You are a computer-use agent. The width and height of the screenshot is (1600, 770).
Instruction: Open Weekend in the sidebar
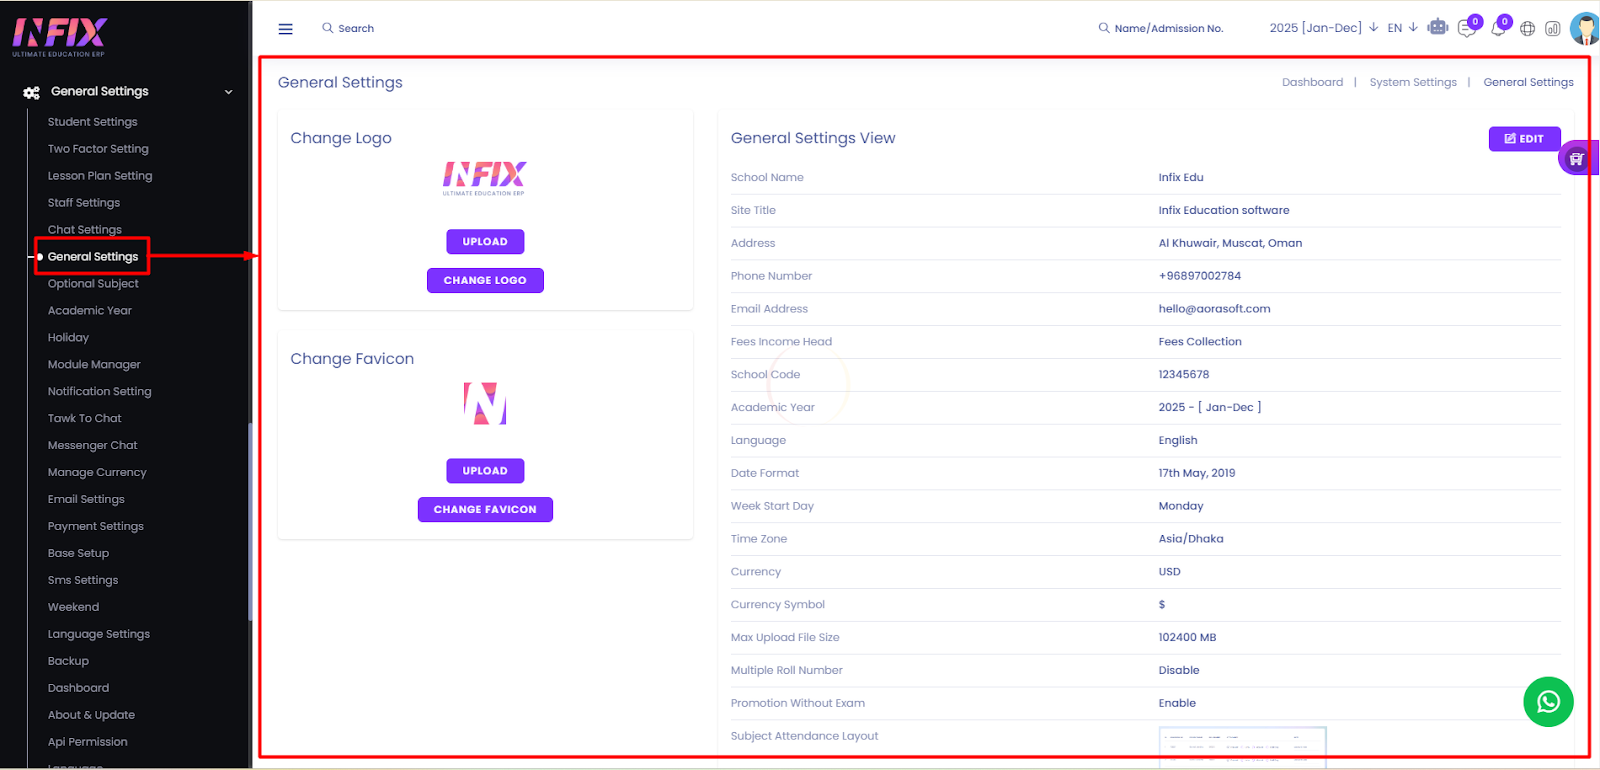[x=73, y=608]
